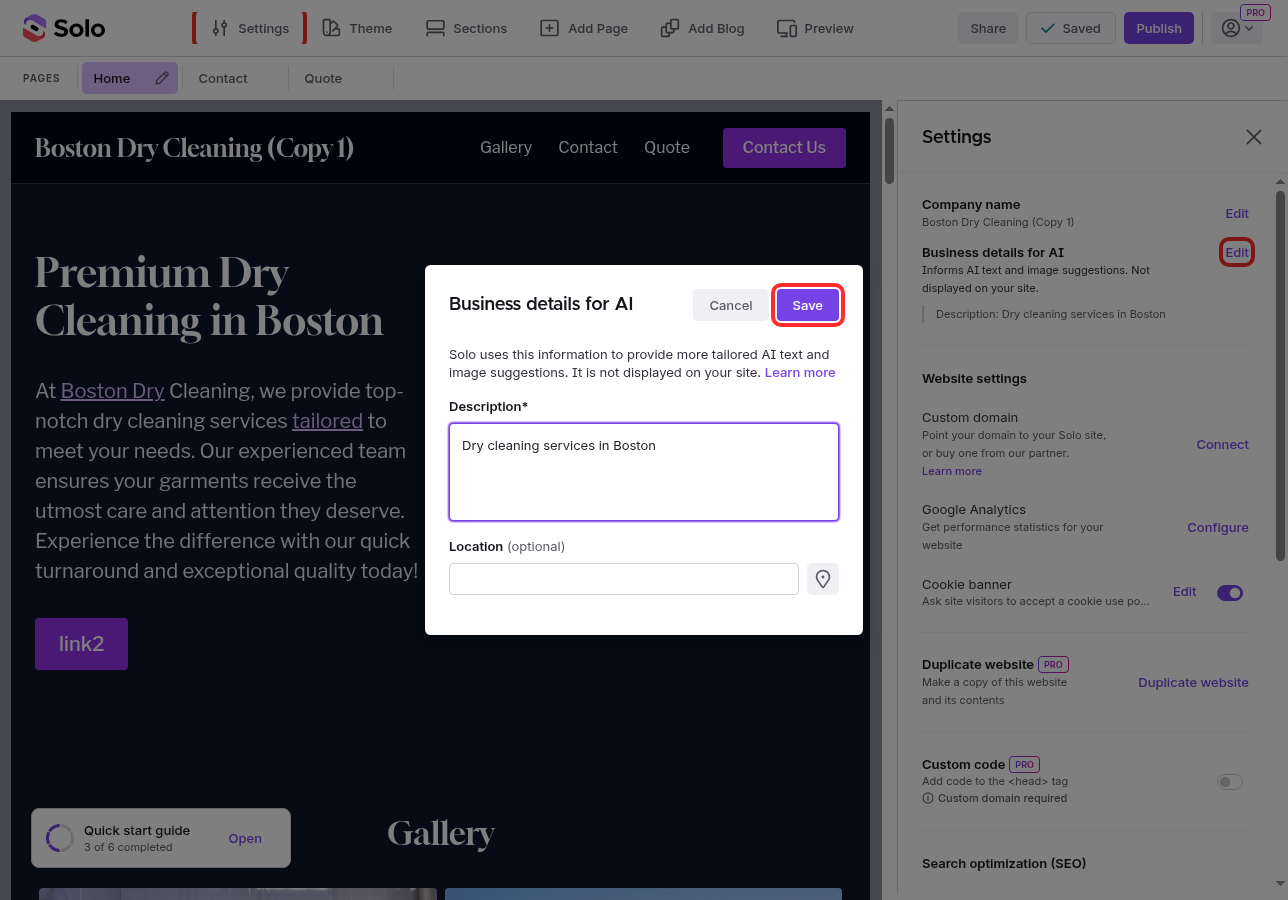This screenshot has width=1288, height=900.
Task: Click the Quick start progress ring
Action: [60, 838]
